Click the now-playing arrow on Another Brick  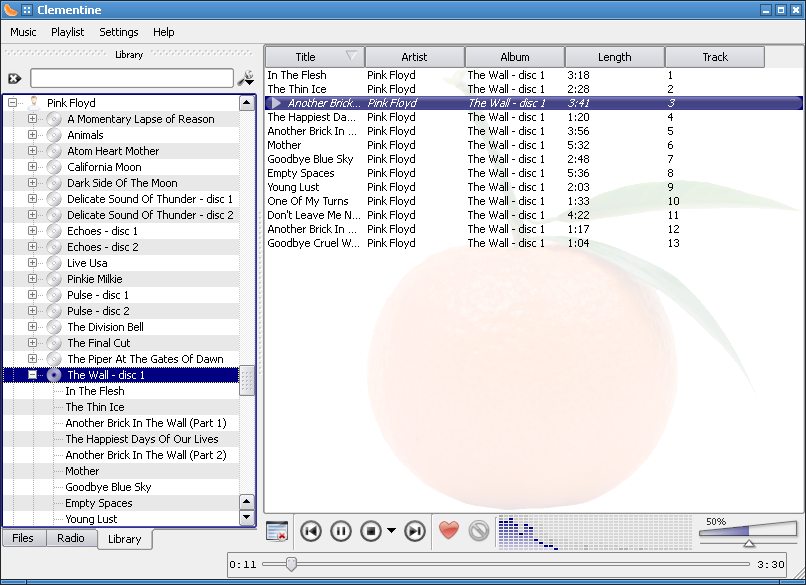click(276, 103)
